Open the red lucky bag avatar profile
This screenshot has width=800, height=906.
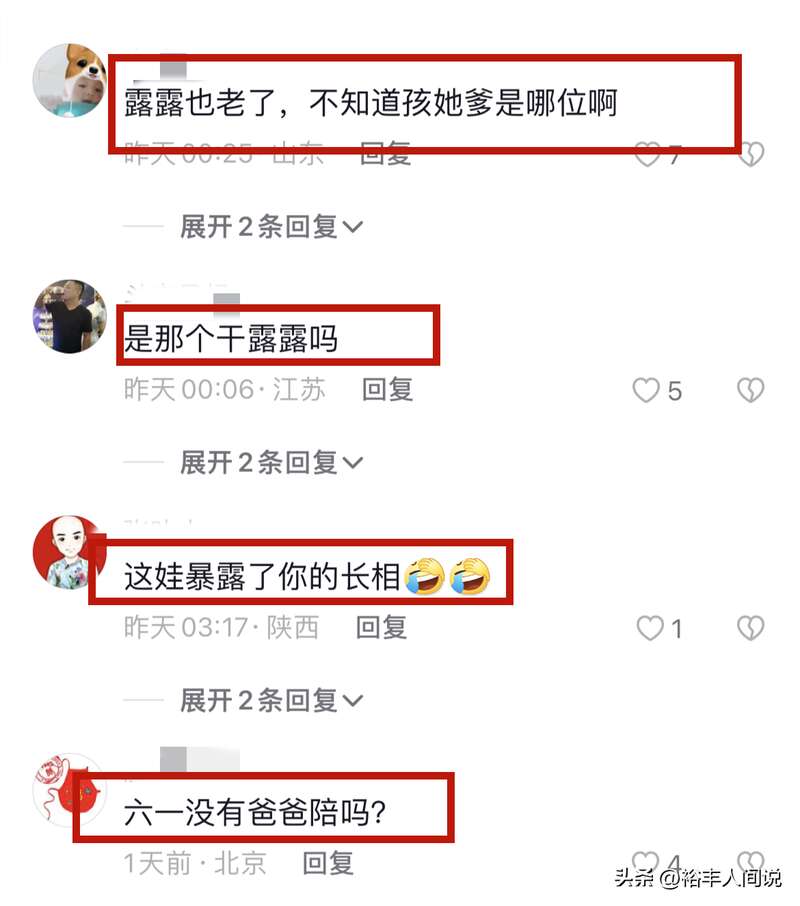click(69, 790)
